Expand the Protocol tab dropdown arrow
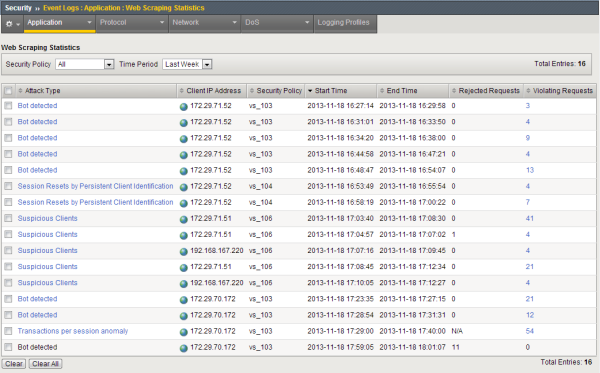600x373 pixels. (161, 23)
